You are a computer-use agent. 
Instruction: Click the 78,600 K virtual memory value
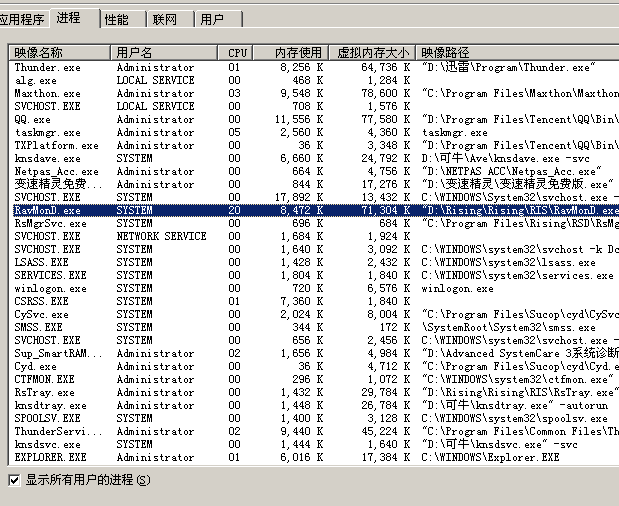pyautogui.click(x=386, y=94)
